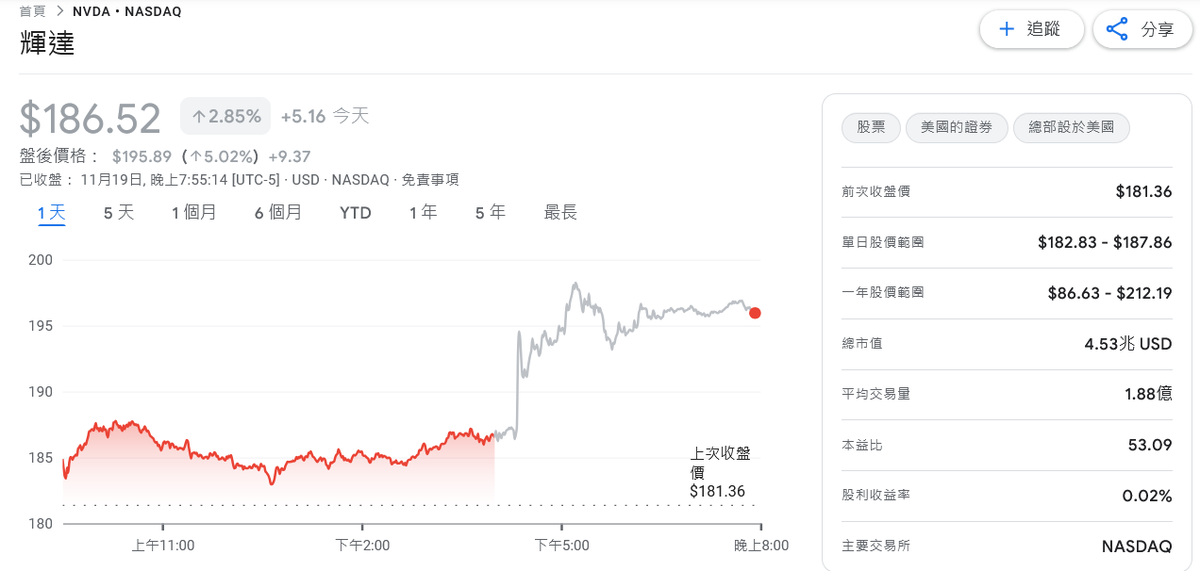Click the share icon beside 分享
The height and width of the screenshot is (571, 1200).
[1117, 29]
